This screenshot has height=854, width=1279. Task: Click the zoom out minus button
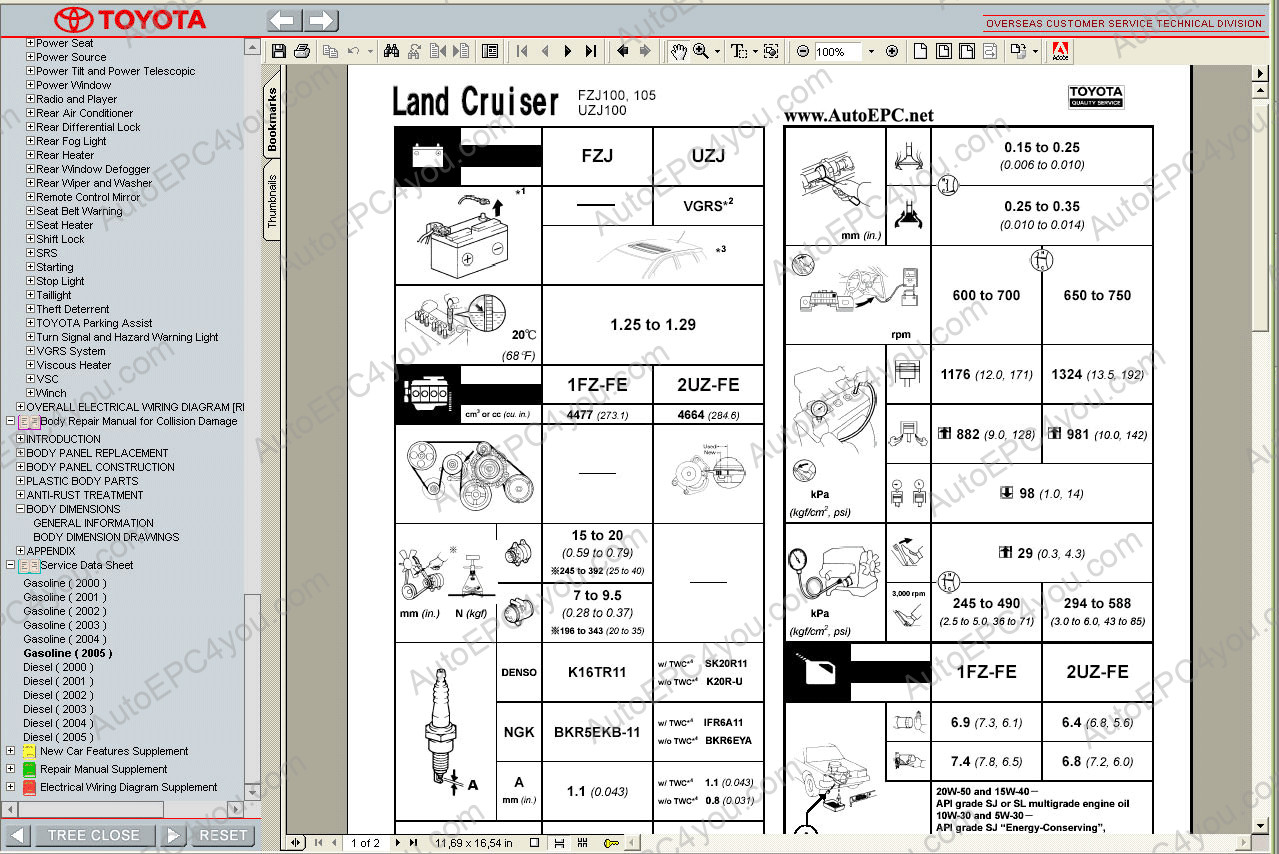pyautogui.click(x=803, y=51)
